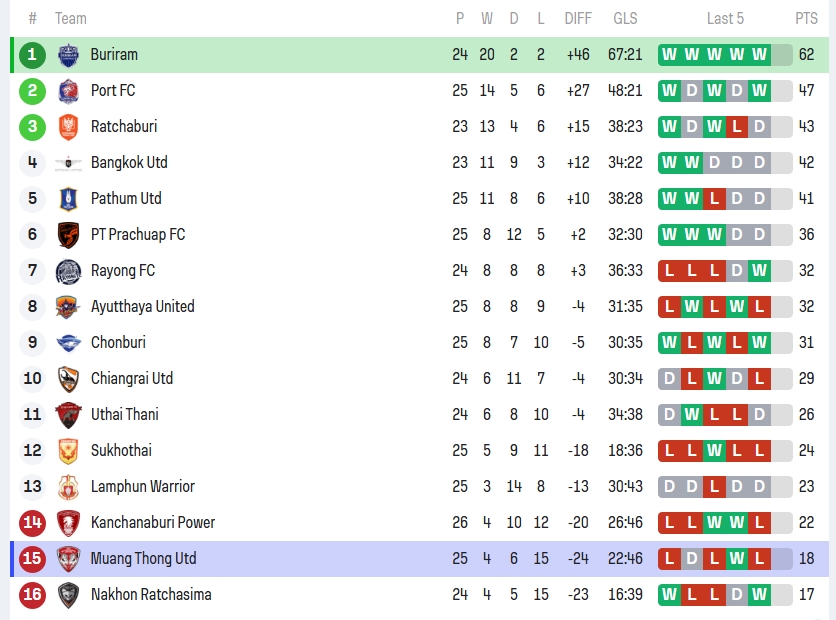
Task: Sort table by PTS column header
Action: (x=806, y=18)
